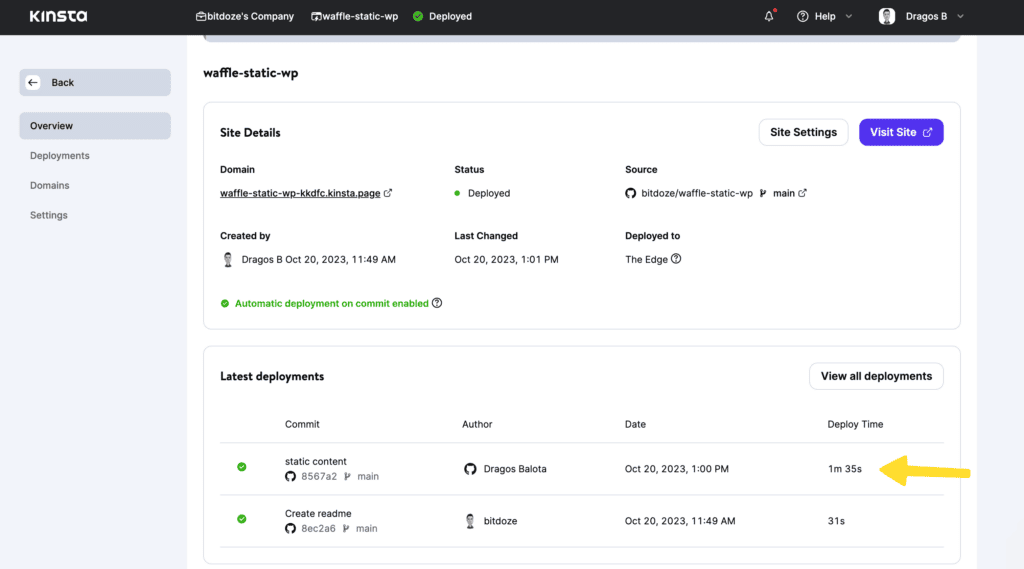Click GitHub icon next to commit 8567a2
Screen dimensions: 1024x569
click(x=291, y=477)
